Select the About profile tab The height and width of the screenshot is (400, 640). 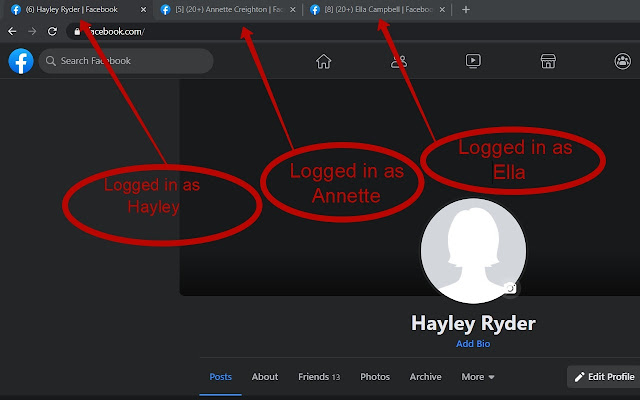tap(265, 377)
